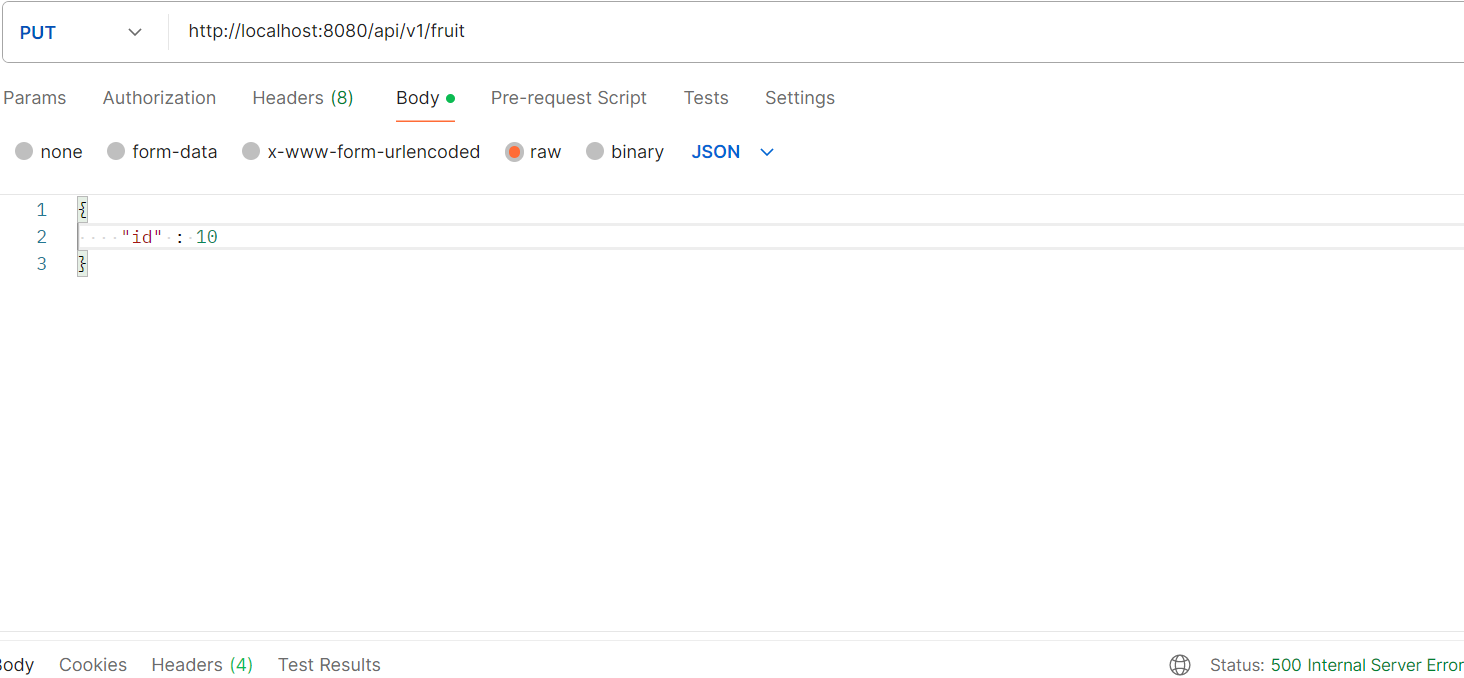Expand the JSON format dropdown chevron
This screenshot has width=1464, height=678.
[x=767, y=152]
